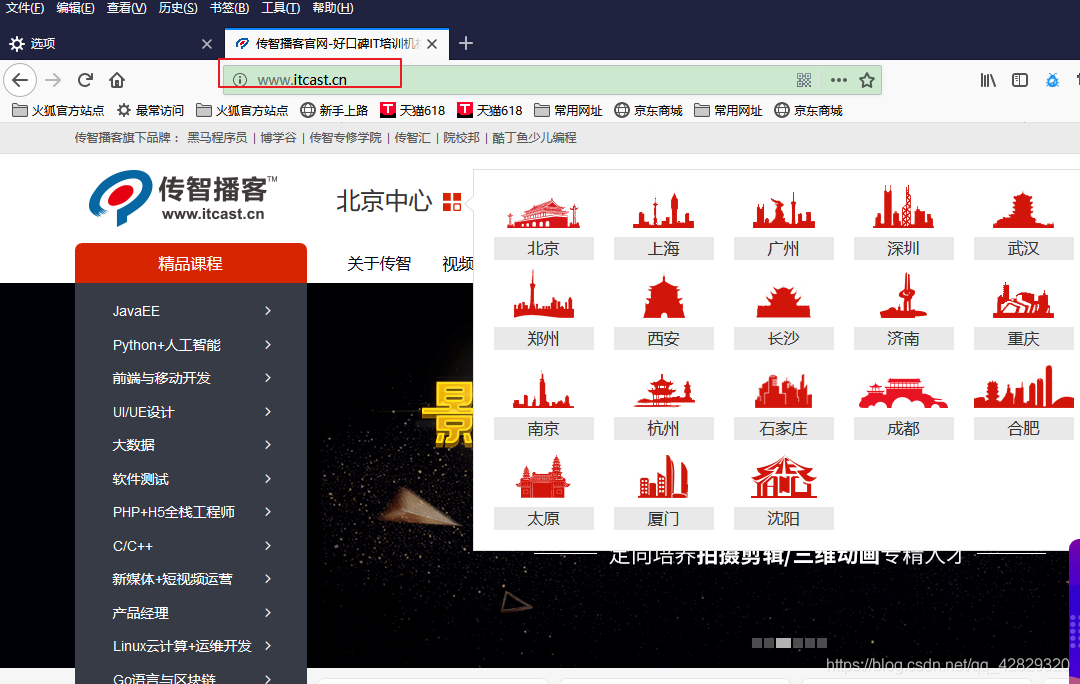
Task: Select the Wuhan tower icon
Action: click(1023, 210)
